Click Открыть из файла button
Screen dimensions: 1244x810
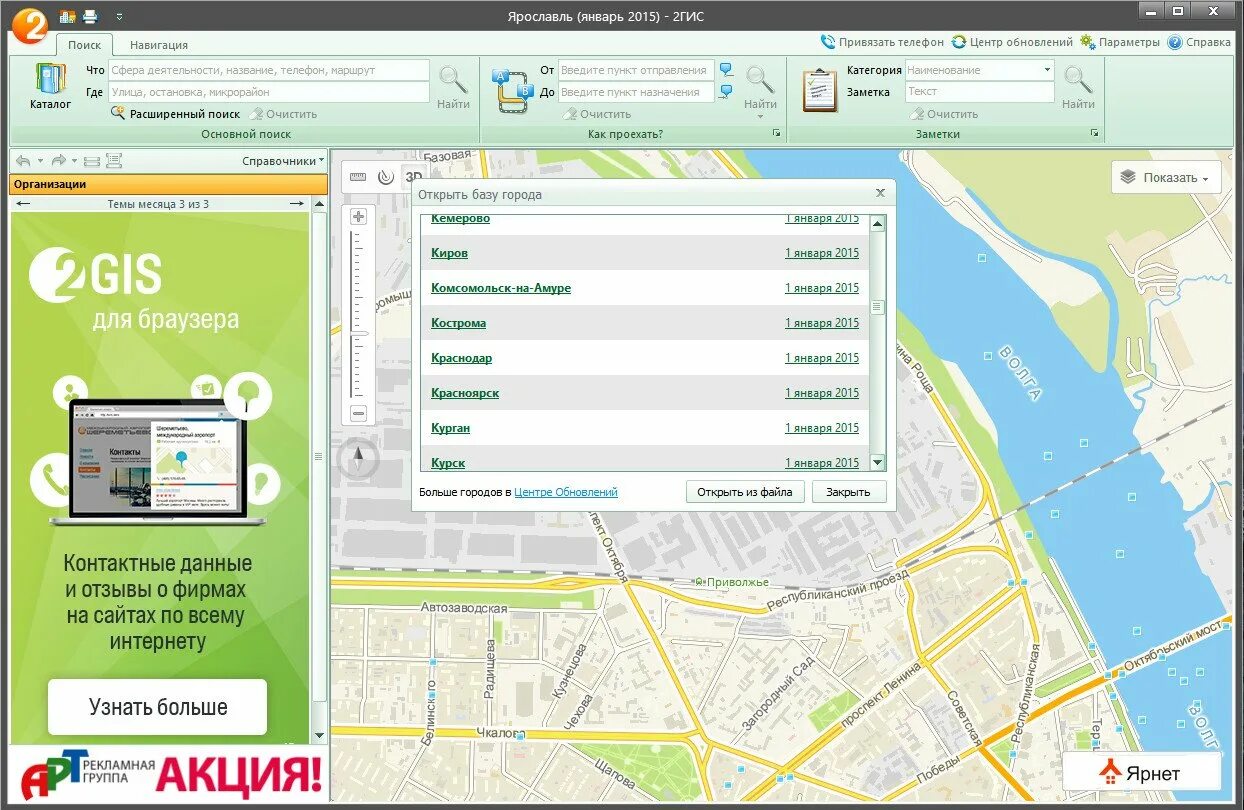click(745, 492)
